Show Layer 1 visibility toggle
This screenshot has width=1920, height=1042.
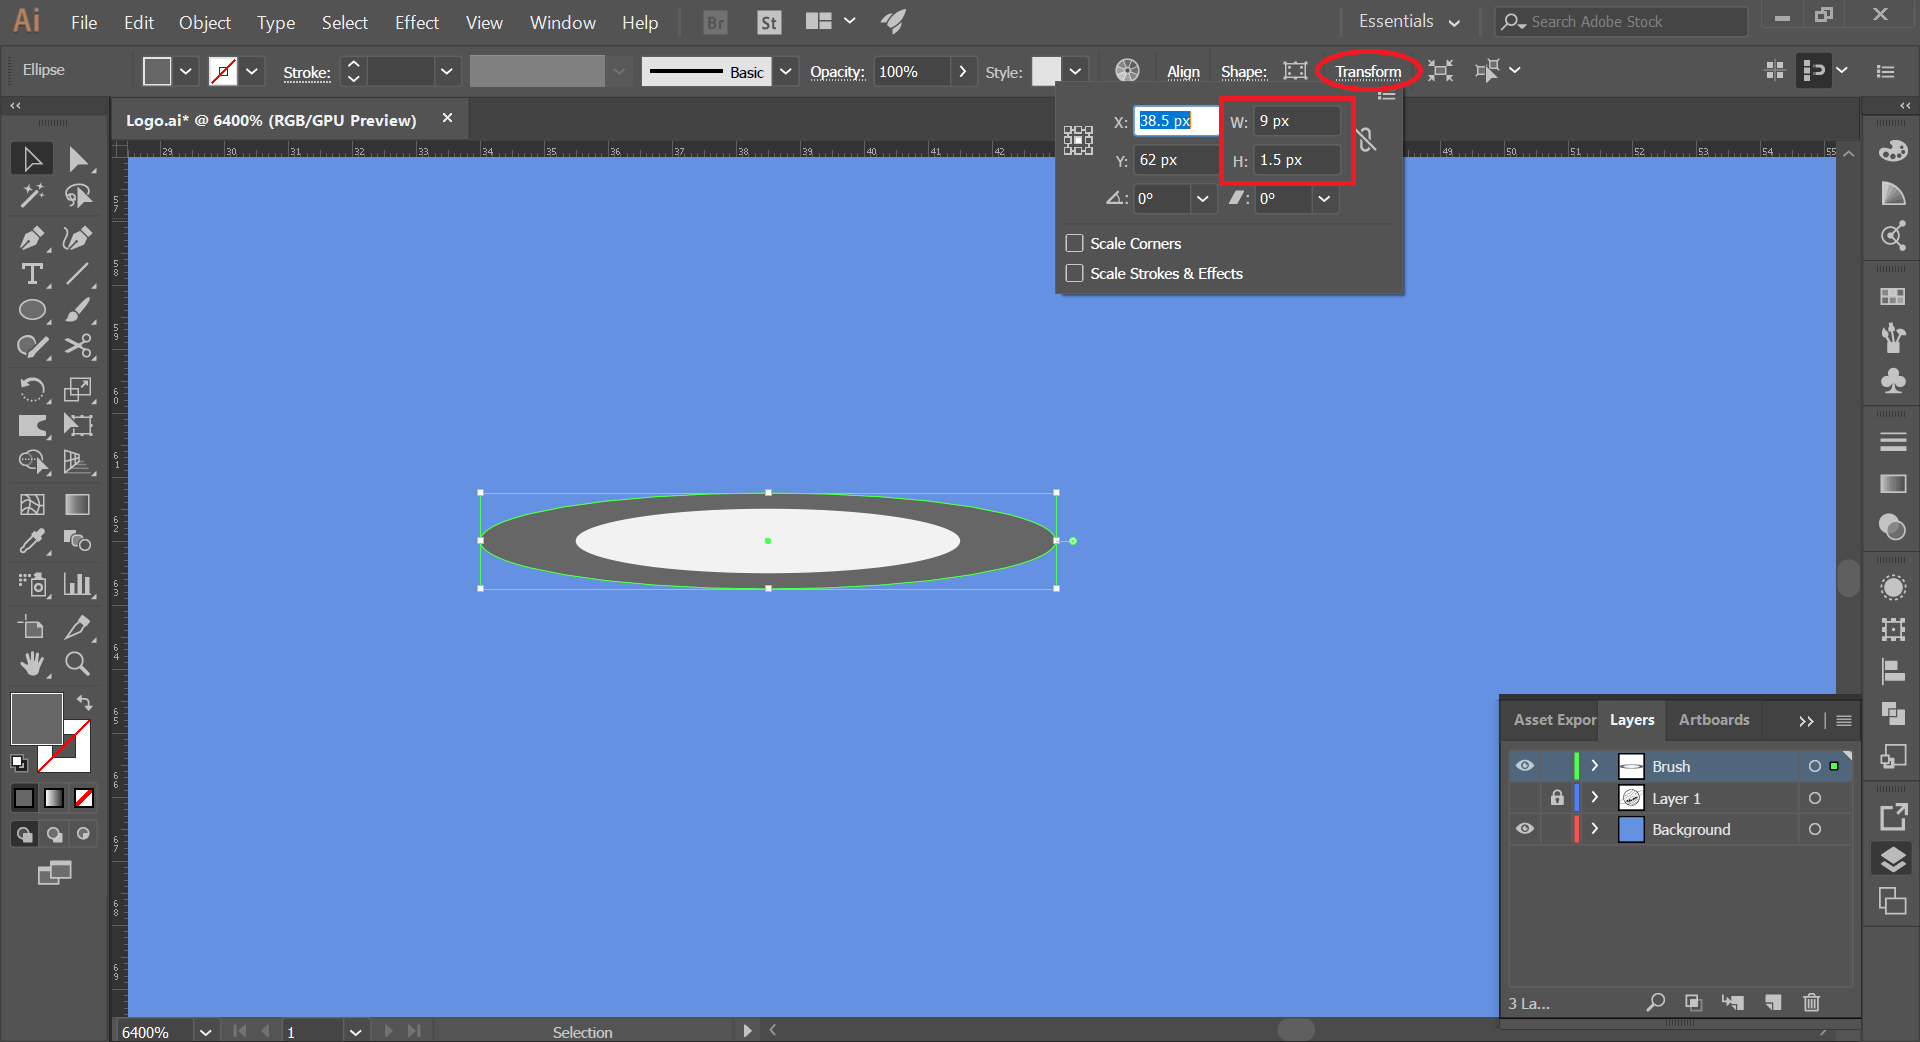point(1525,798)
